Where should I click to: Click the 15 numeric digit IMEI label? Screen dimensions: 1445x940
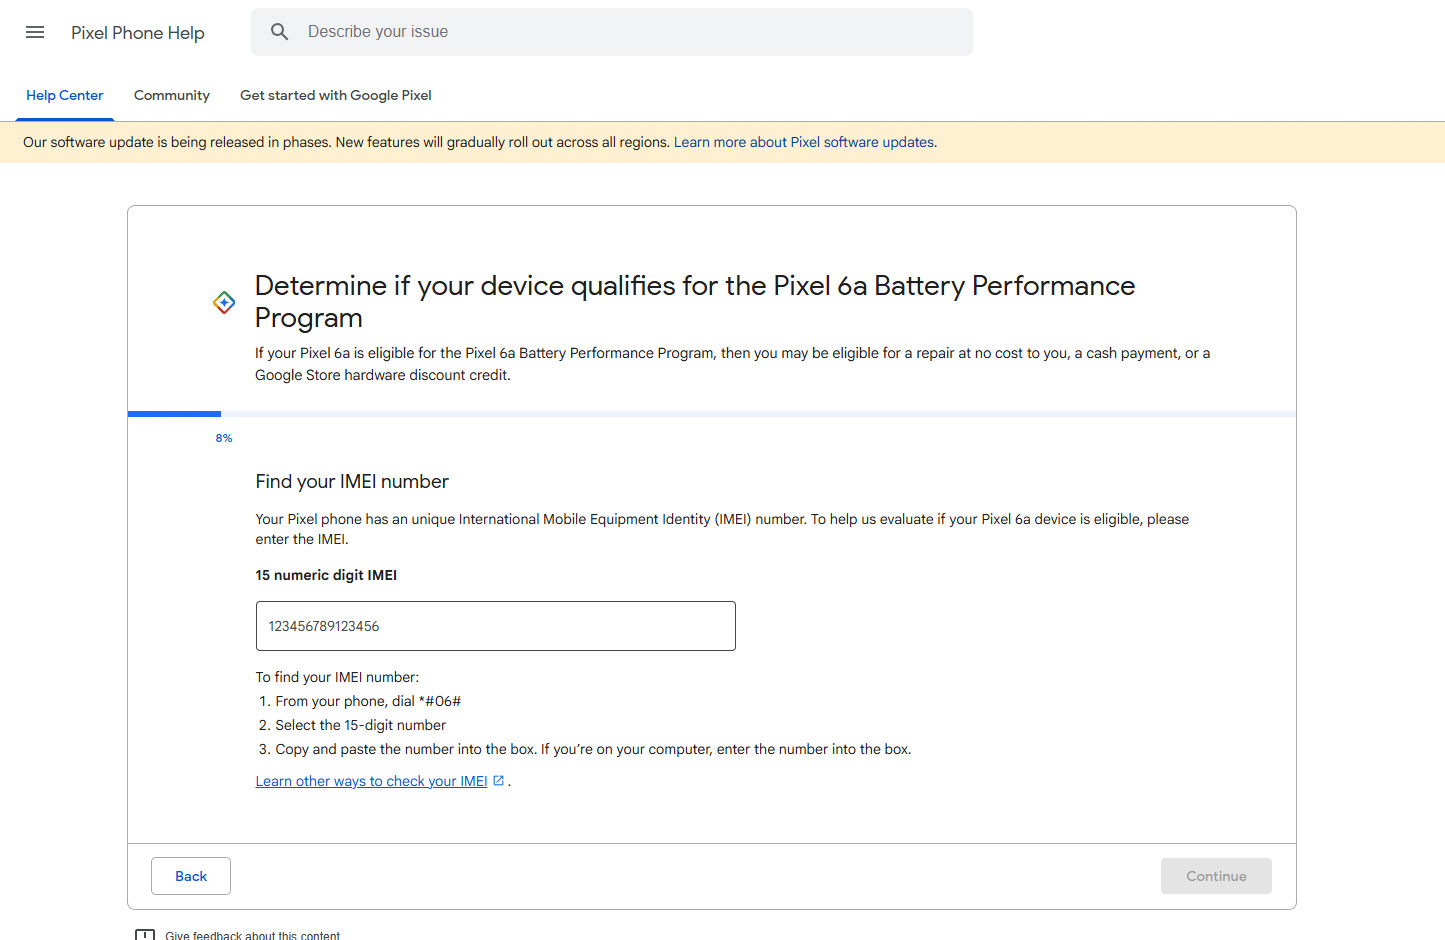pyautogui.click(x=326, y=575)
